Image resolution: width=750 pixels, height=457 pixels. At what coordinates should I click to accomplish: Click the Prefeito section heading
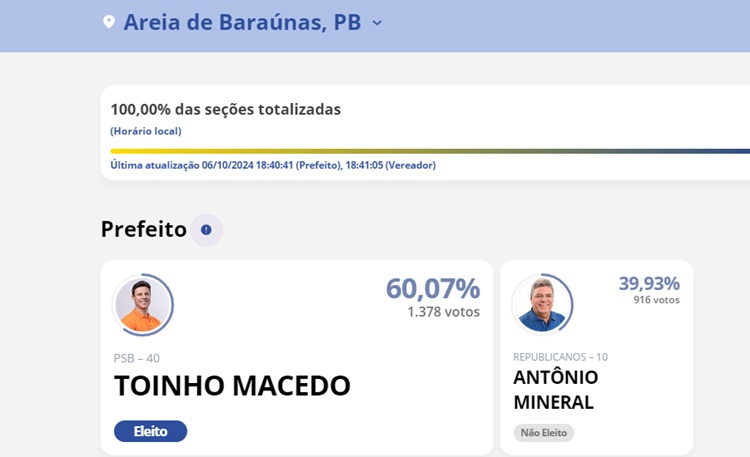pos(144,229)
